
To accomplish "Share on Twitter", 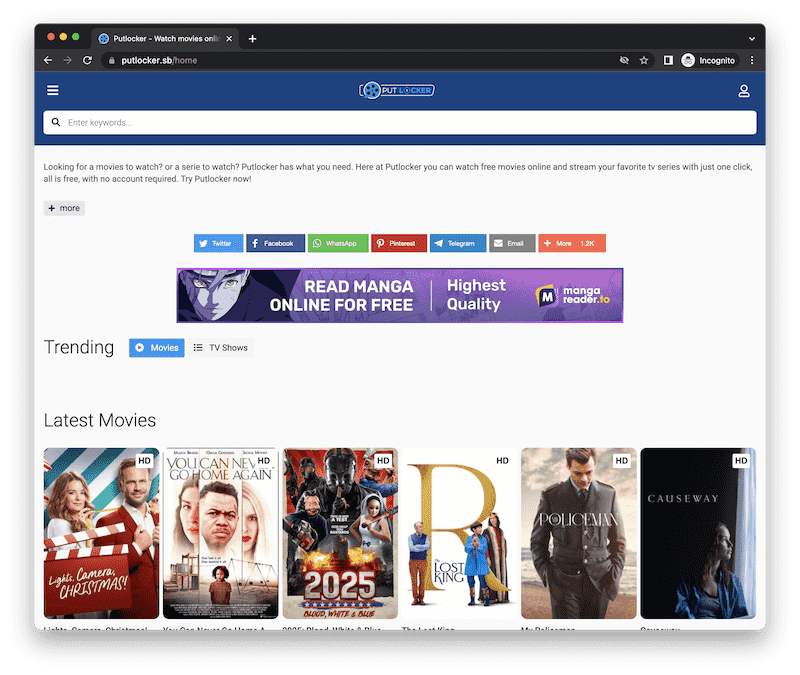I will pyautogui.click(x=218, y=243).
